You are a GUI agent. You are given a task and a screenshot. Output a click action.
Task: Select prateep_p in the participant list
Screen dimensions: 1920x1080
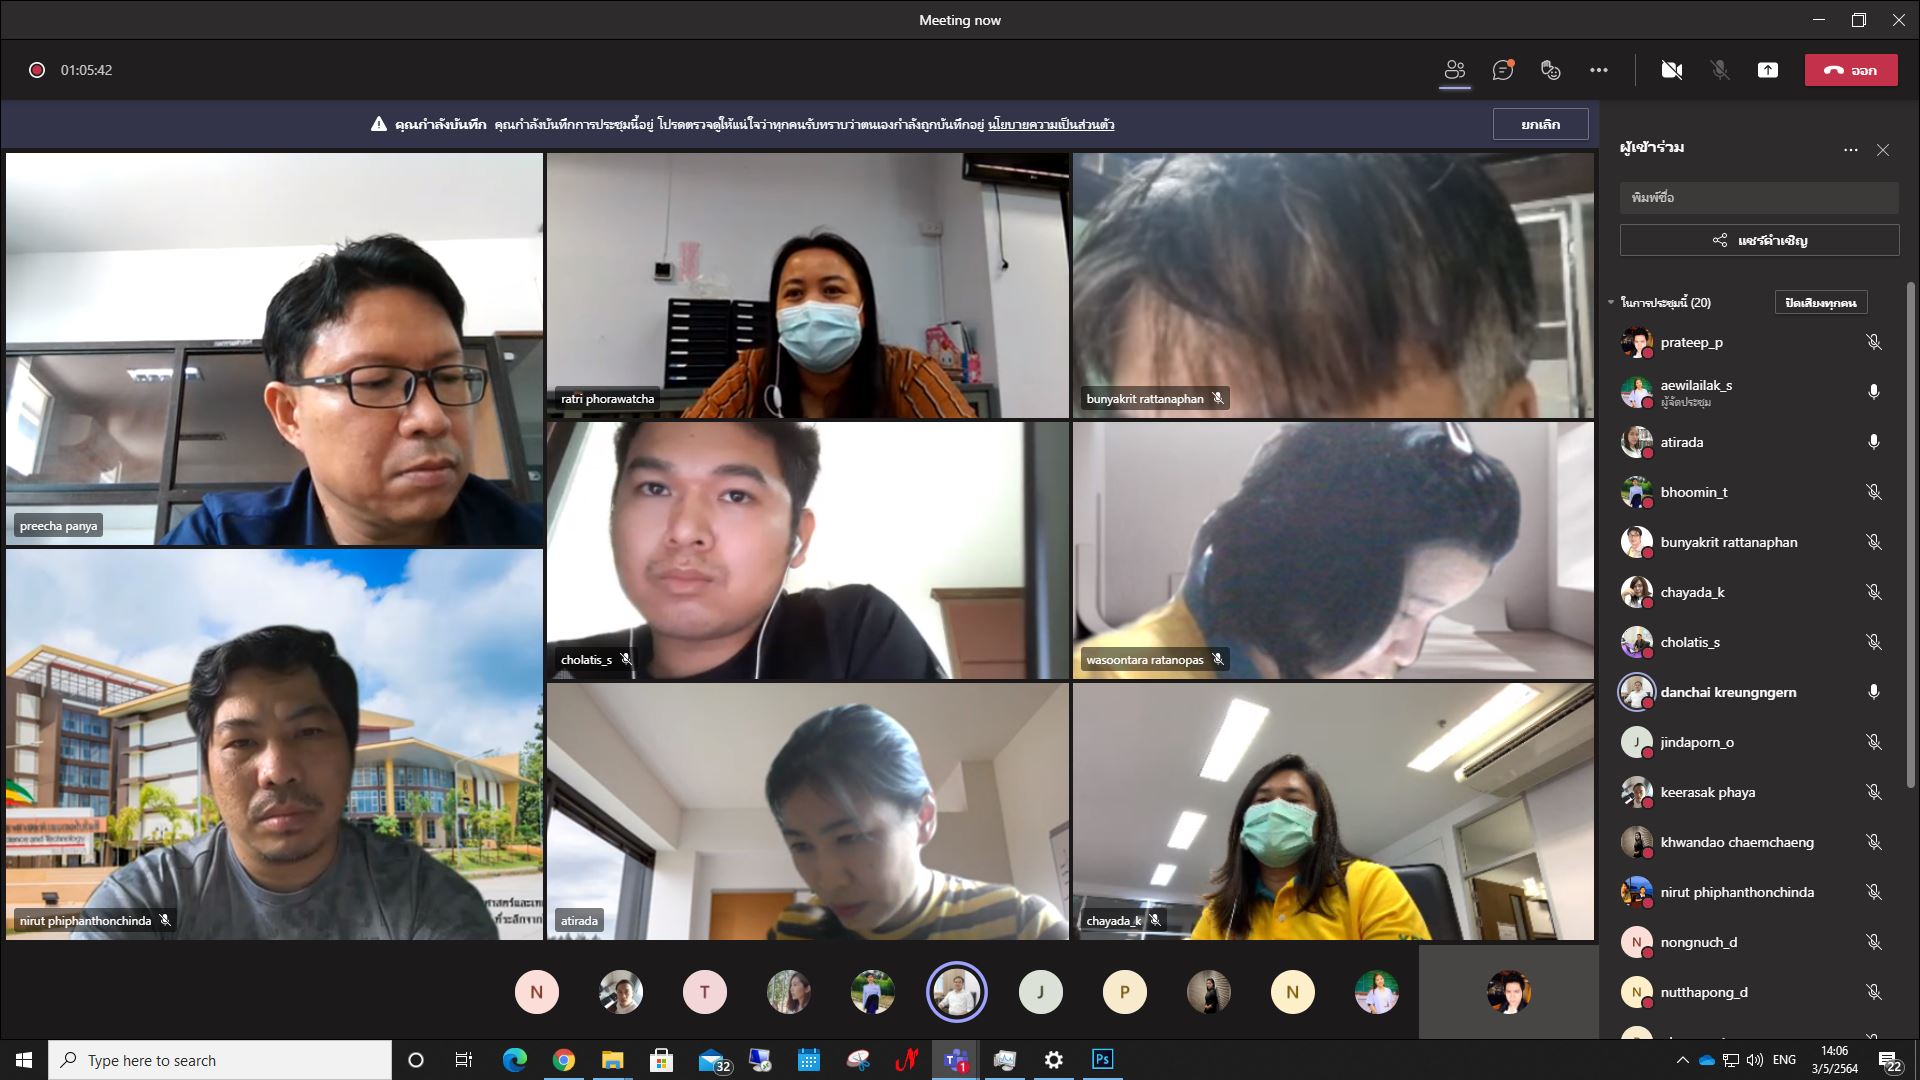coord(1691,342)
